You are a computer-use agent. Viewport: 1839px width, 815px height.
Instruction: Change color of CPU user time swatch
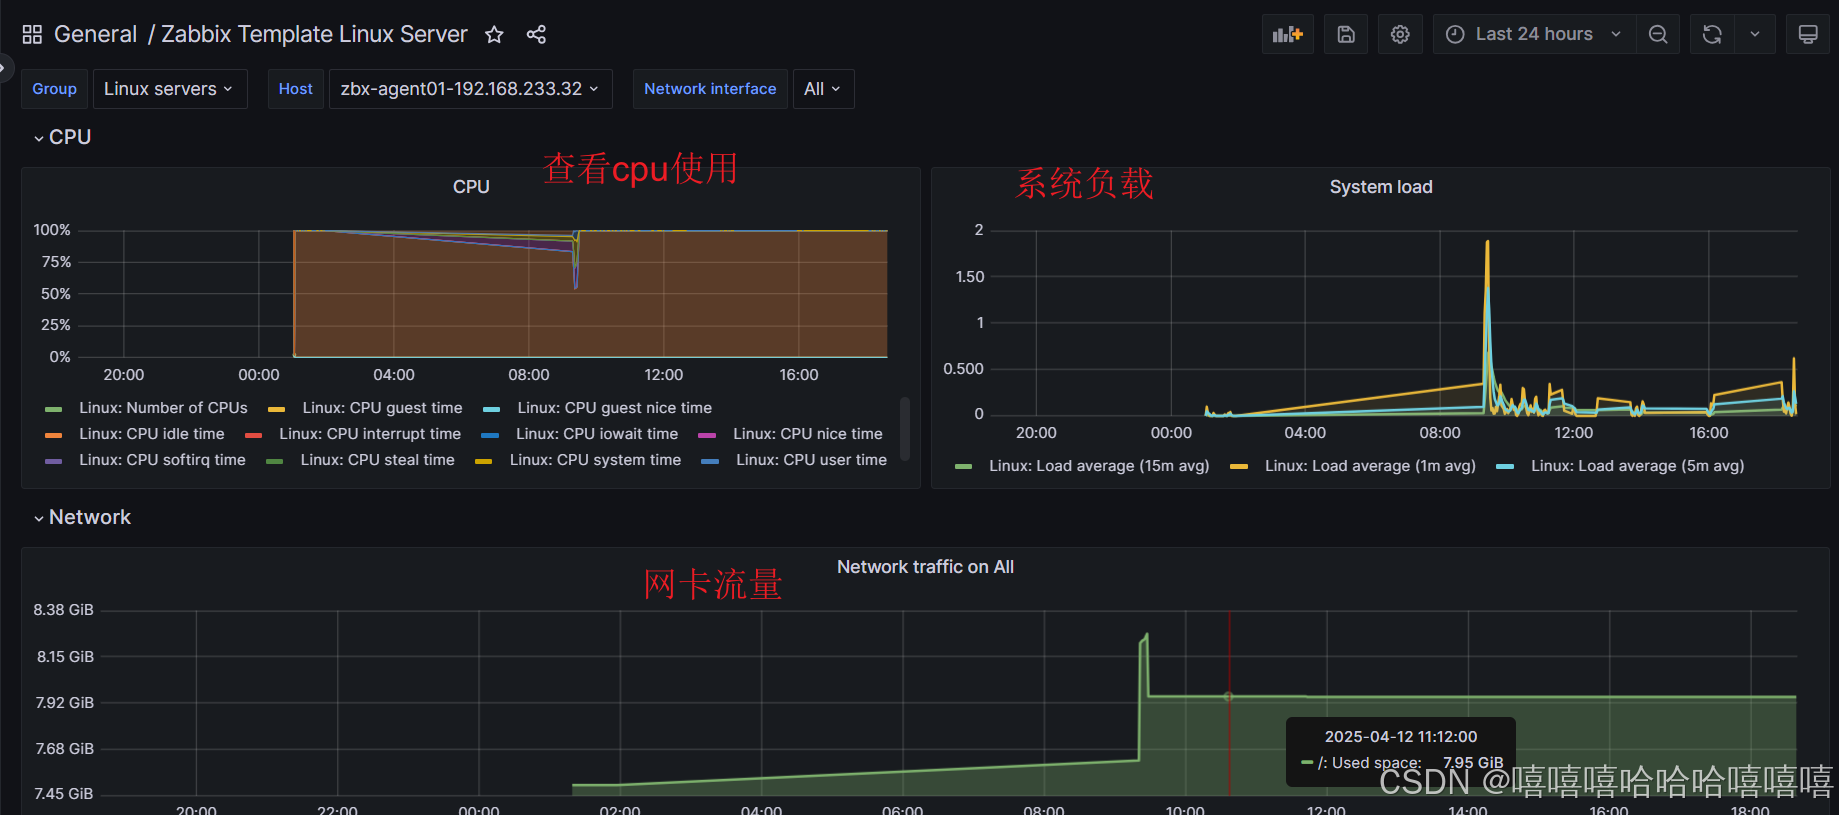pos(711,461)
